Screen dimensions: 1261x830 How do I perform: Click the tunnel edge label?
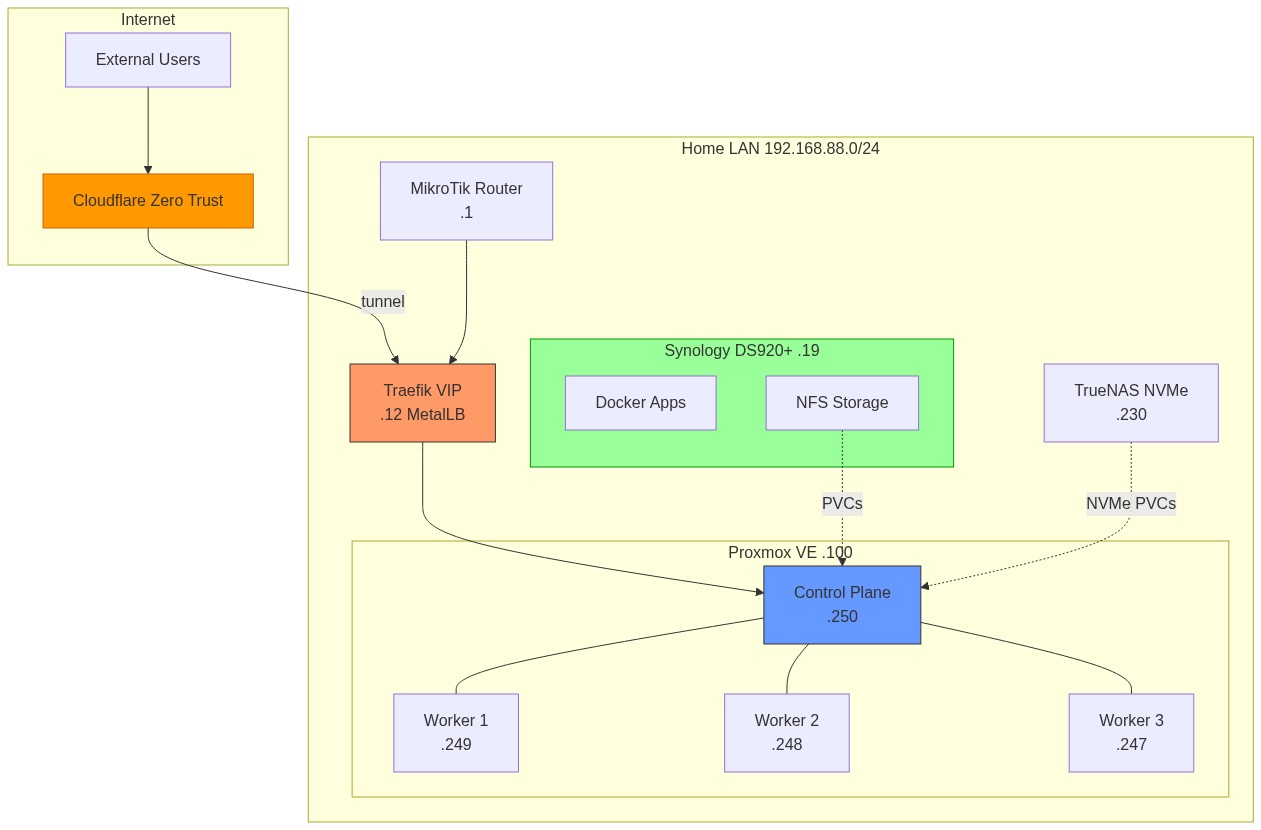383,301
